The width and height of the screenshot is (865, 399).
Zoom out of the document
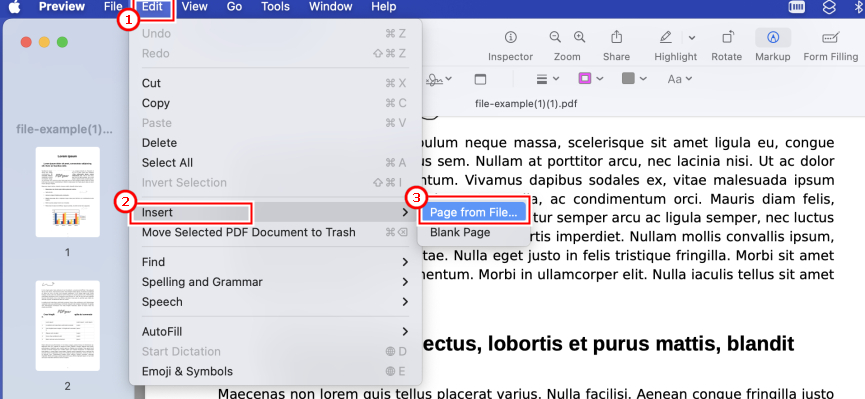pyautogui.click(x=555, y=38)
